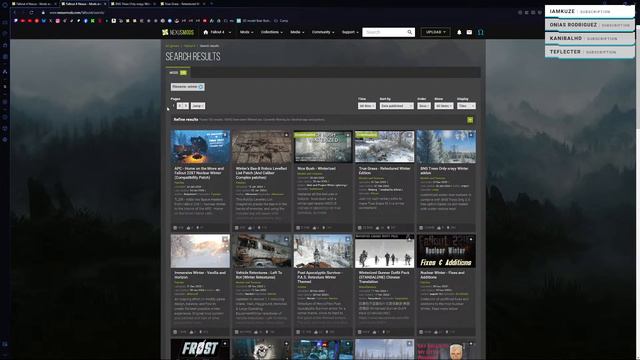Select the Mods results tab
The width and height of the screenshot is (640, 360).
point(178,73)
